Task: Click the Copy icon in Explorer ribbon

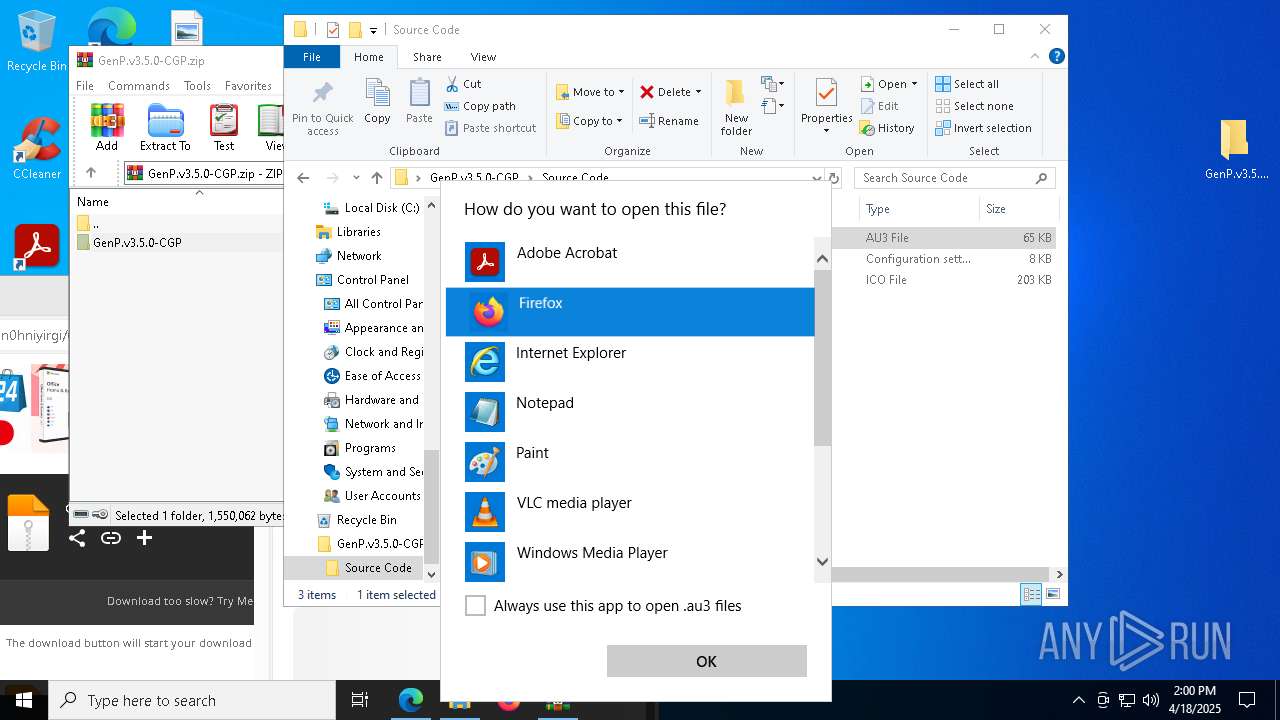Action: point(377,101)
